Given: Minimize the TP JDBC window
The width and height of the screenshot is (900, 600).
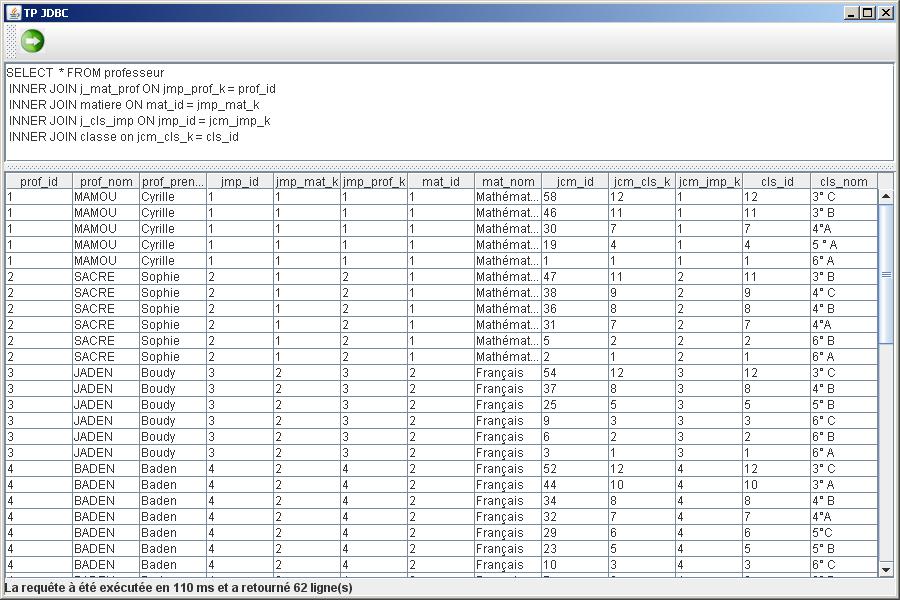Looking at the screenshot, I should click(852, 13).
